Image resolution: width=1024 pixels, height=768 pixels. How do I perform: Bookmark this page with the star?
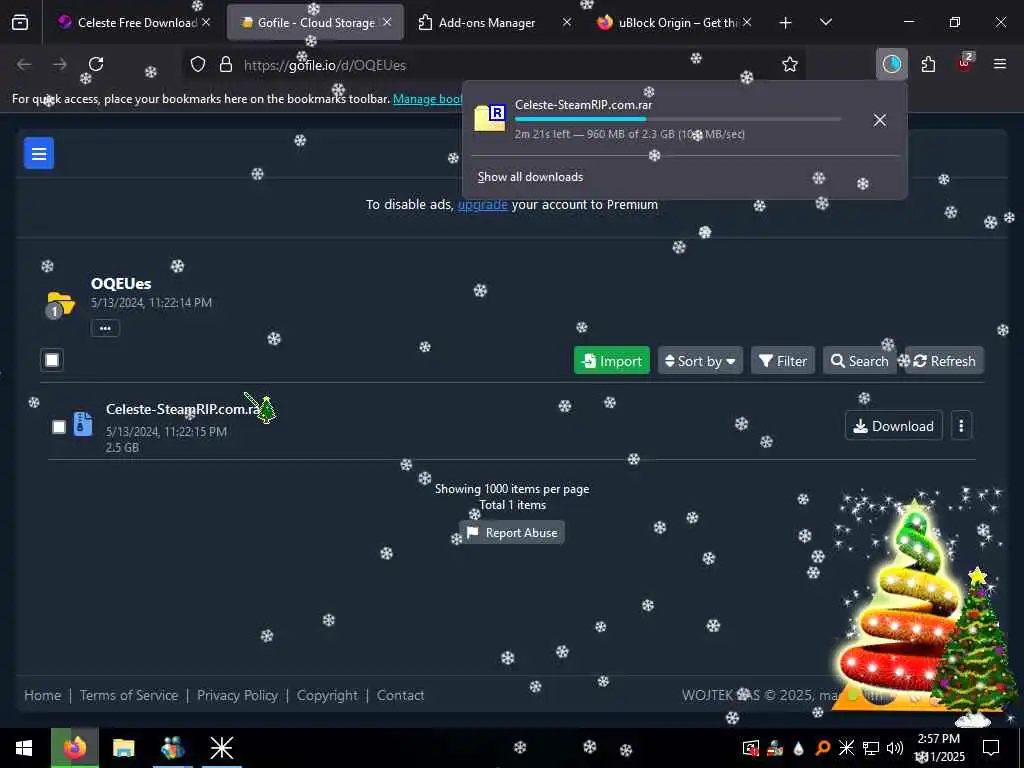point(790,64)
